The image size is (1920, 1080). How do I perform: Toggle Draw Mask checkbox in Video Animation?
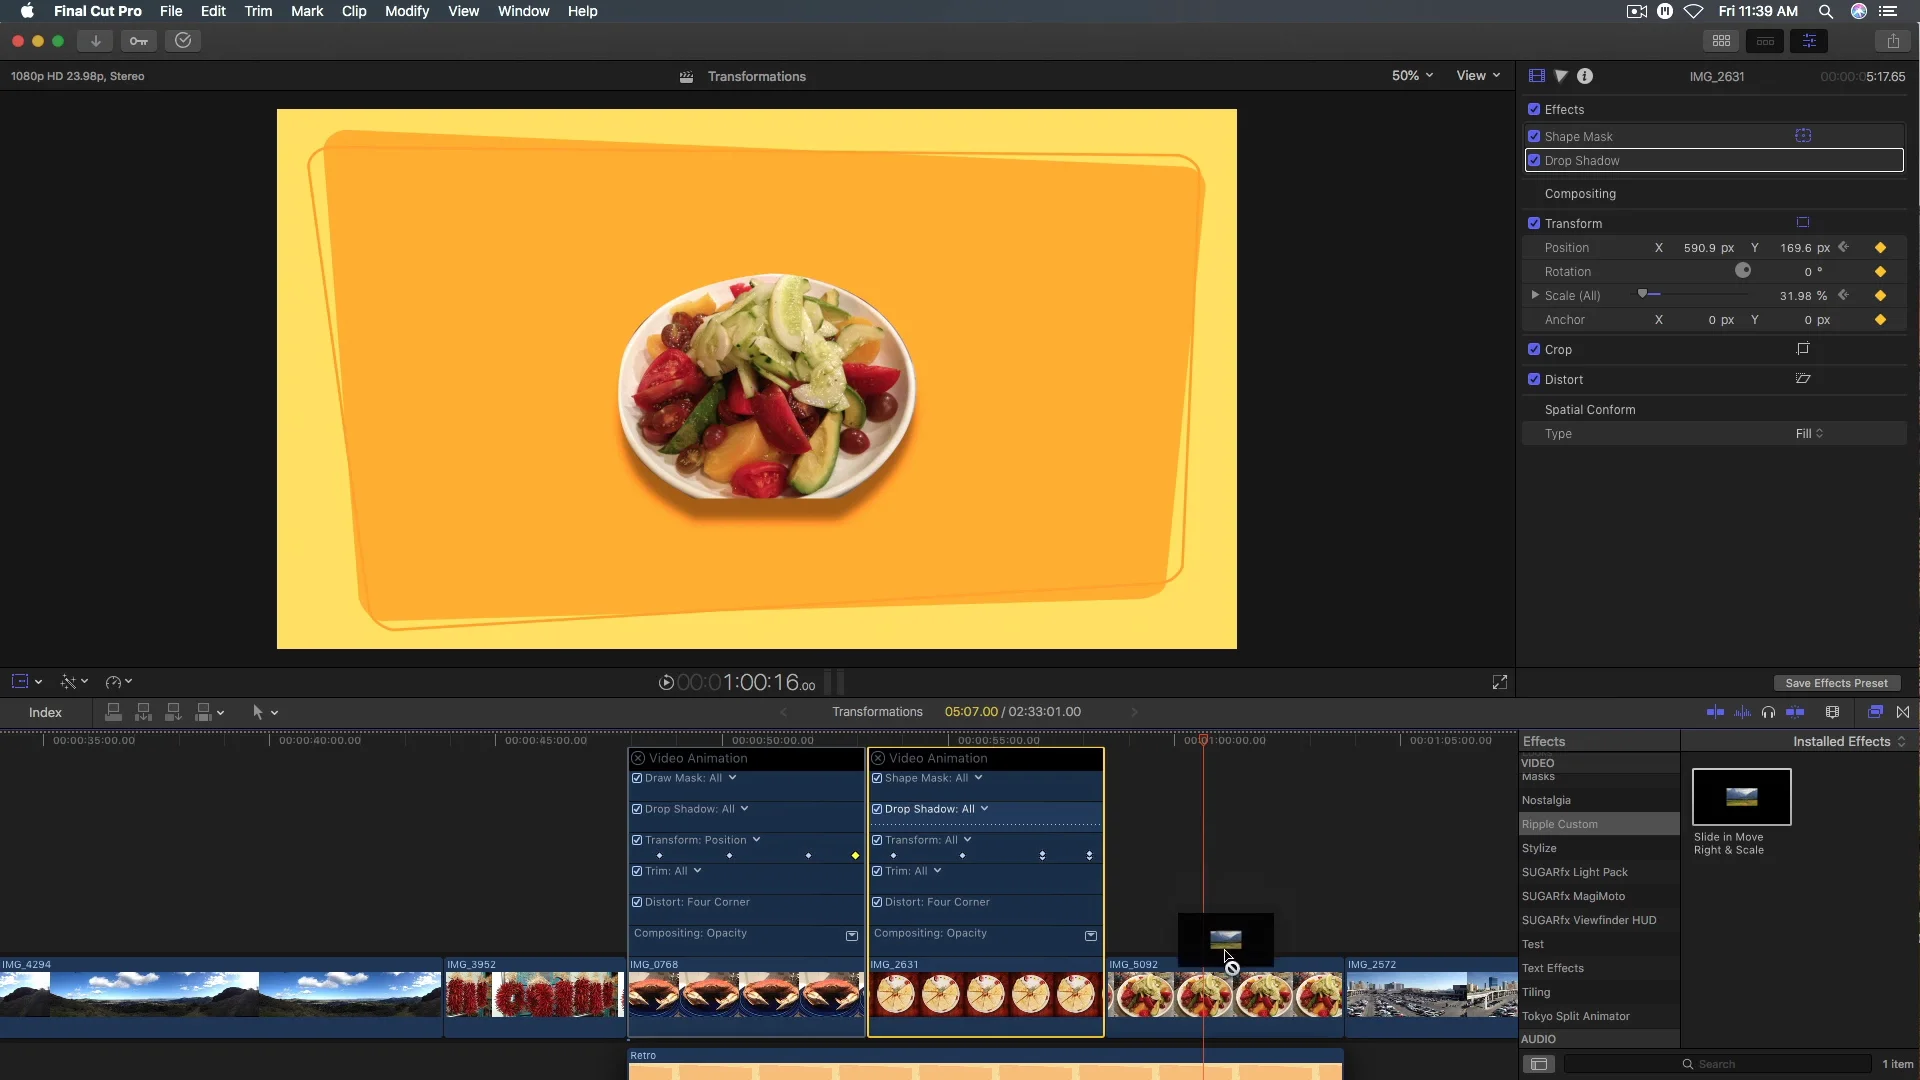click(637, 778)
